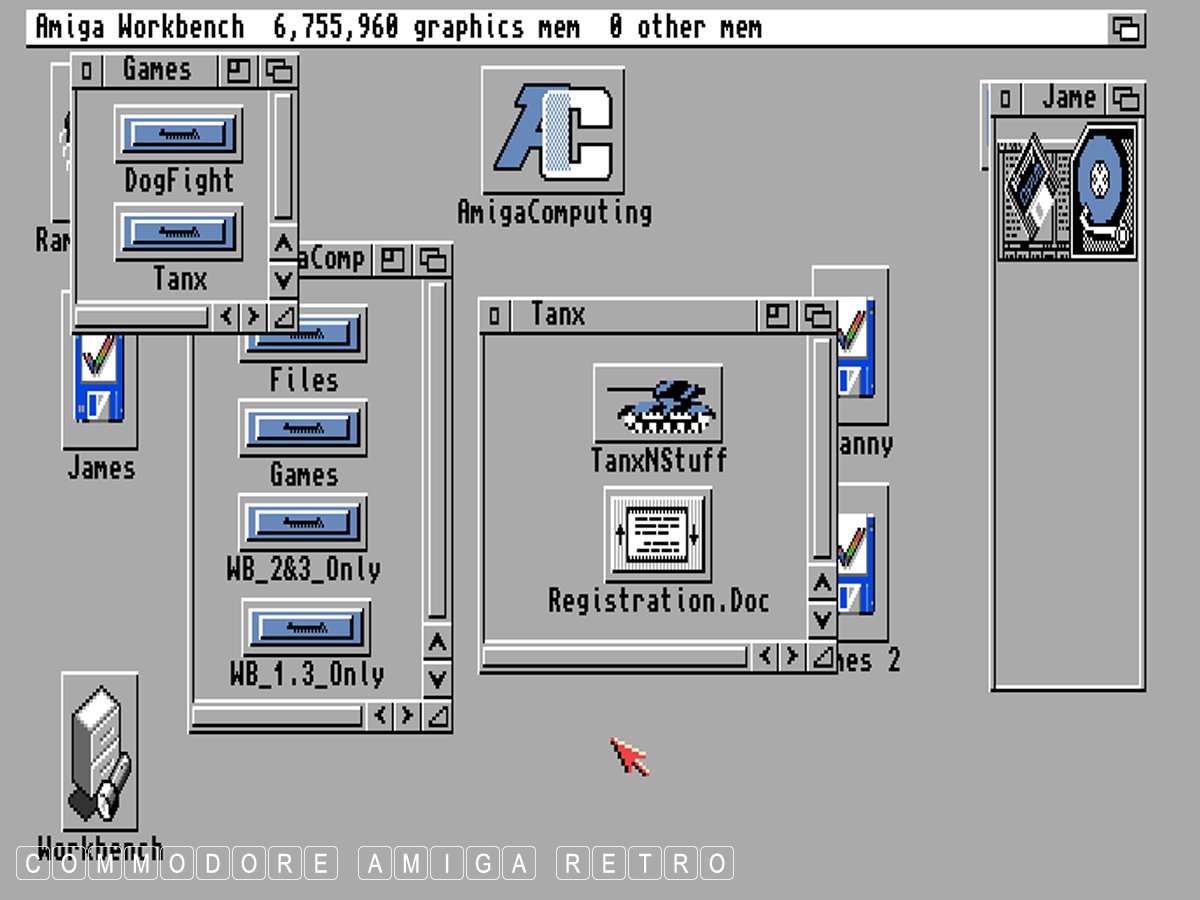Click the Games window depth gadget
Image resolution: width=1200 pixels, height=900 pixels.
(280, 71)
